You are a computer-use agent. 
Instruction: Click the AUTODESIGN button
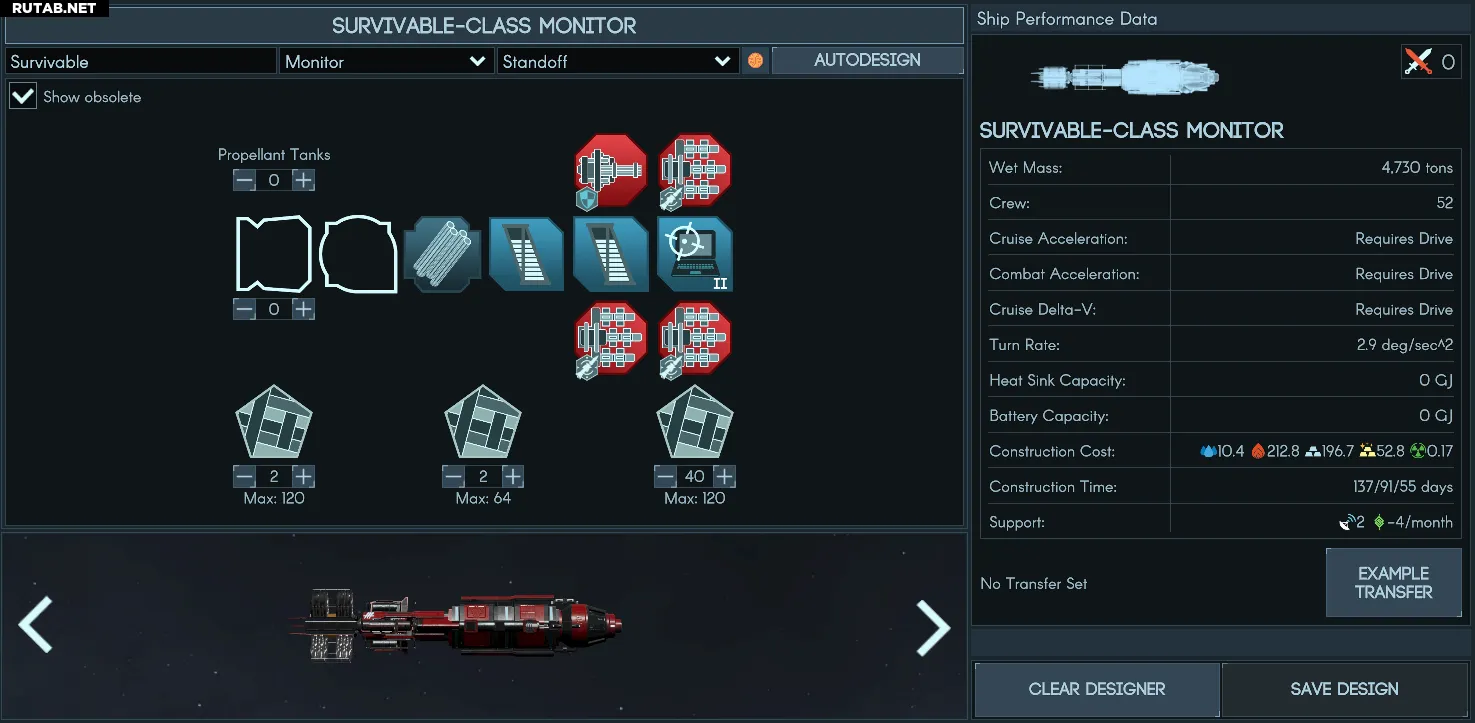(x=867, y=60)
